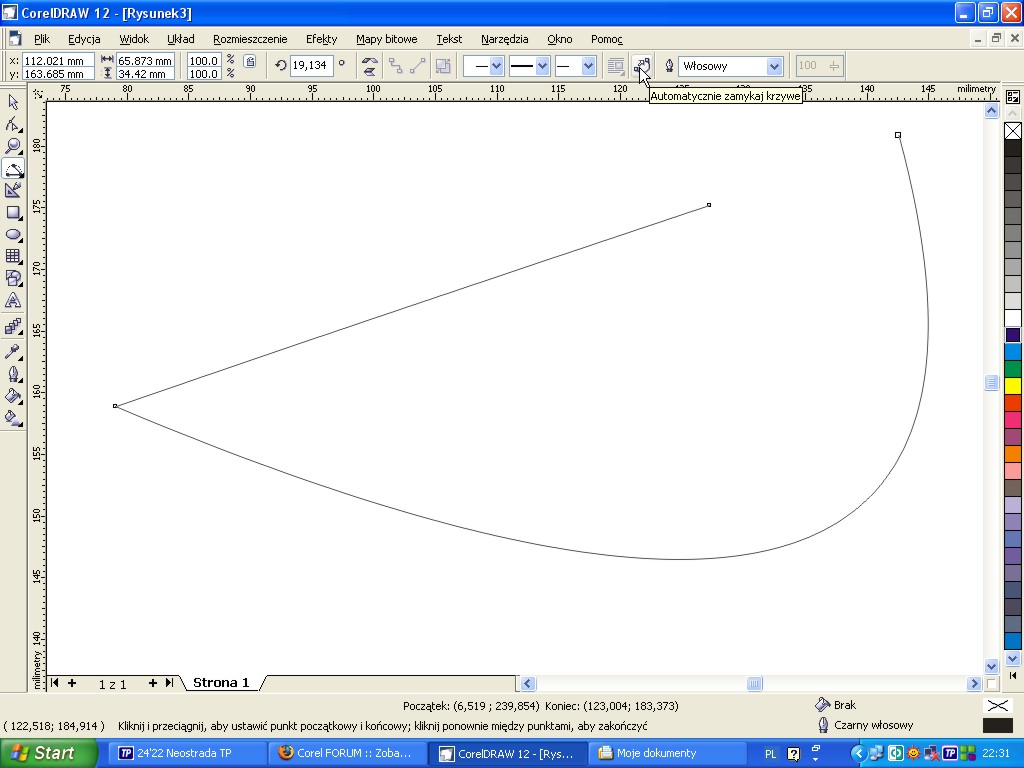The height and width of the screenshot is (768, 1024).
Task: Open the outline width Włosowy dropdown
Action: [773, 66]
